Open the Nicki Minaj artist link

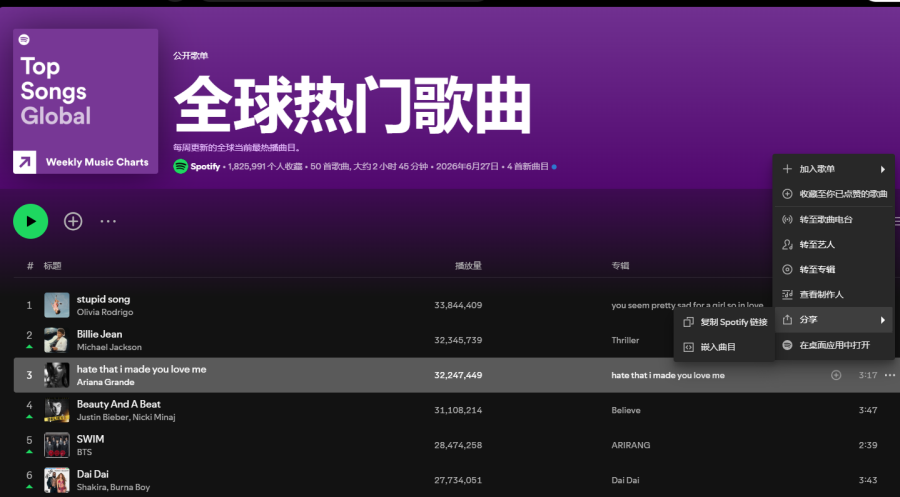click(154, 417)
